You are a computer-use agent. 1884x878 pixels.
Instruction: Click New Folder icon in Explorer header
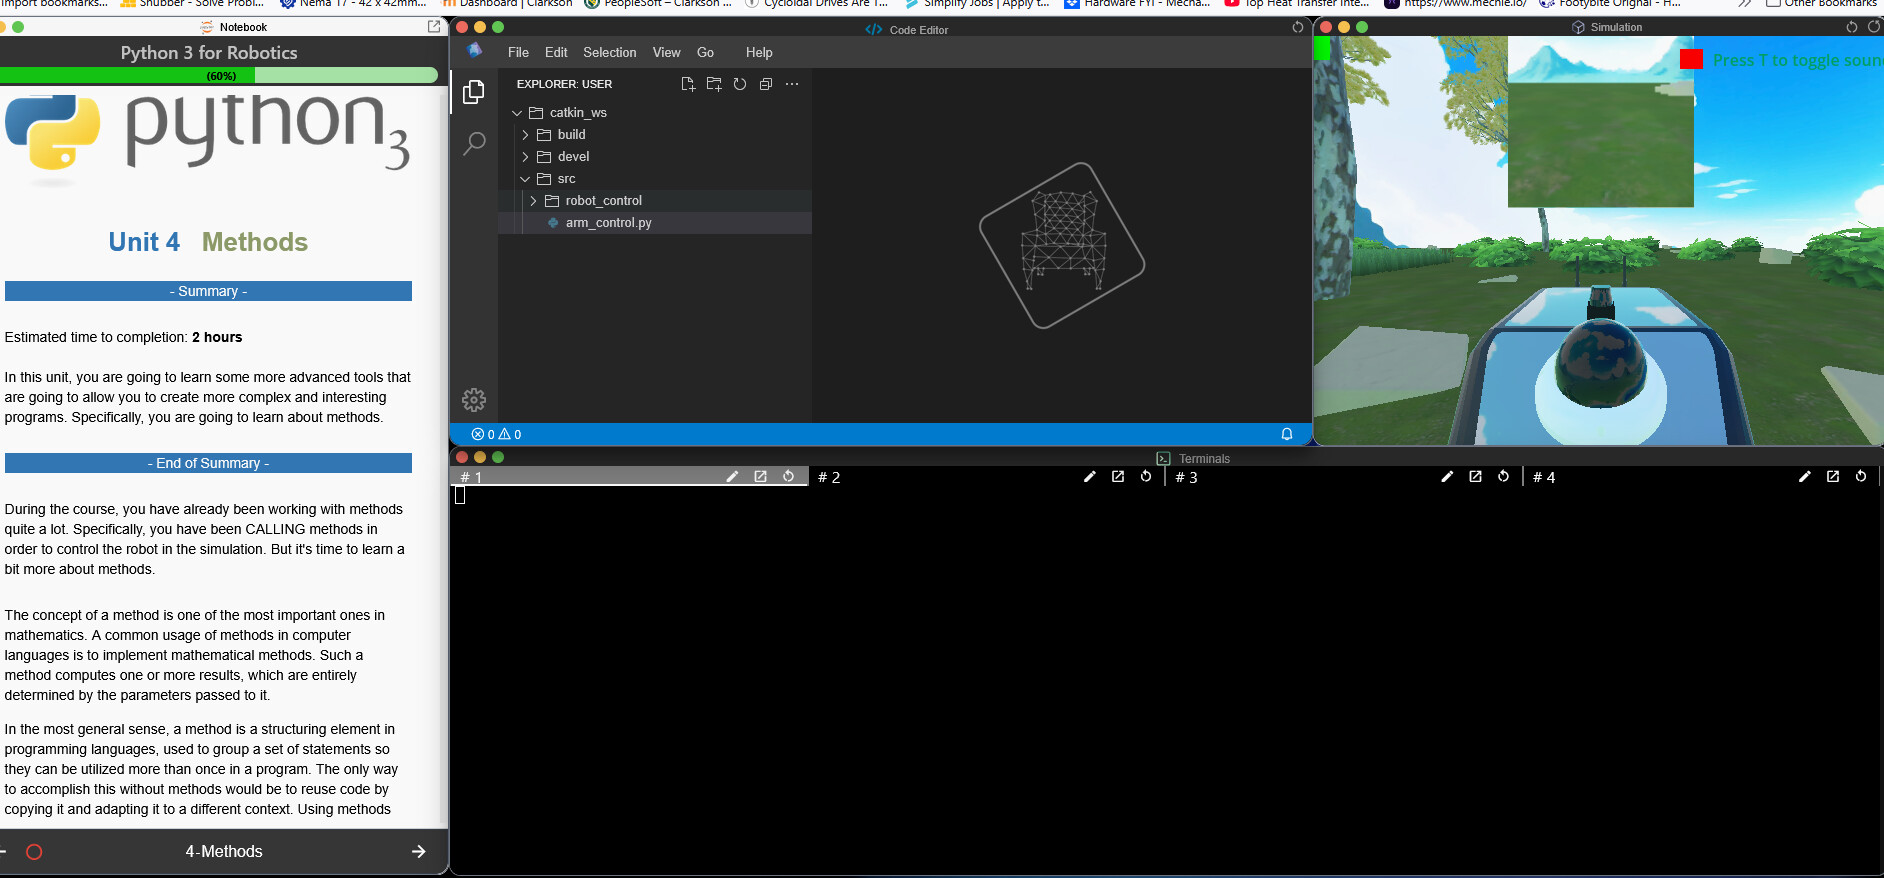click(714, 84)
